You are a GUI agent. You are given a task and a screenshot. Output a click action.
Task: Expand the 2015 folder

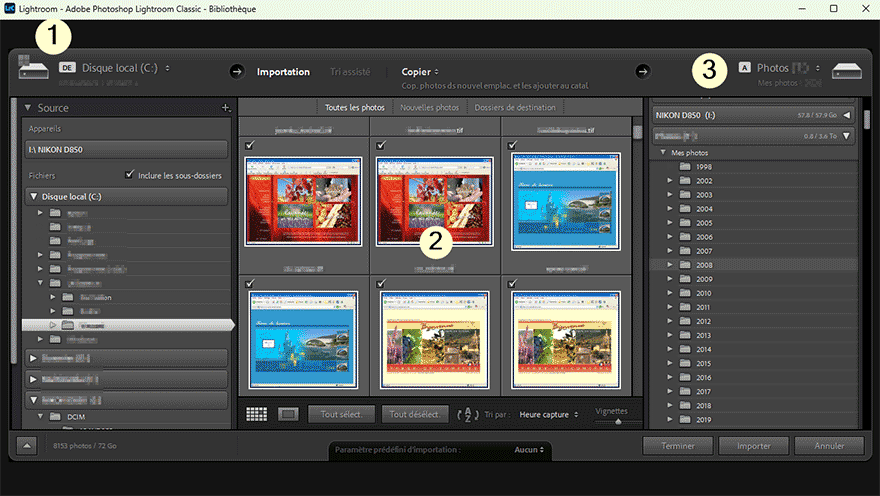pyautogui.click(x=670, y=363)
